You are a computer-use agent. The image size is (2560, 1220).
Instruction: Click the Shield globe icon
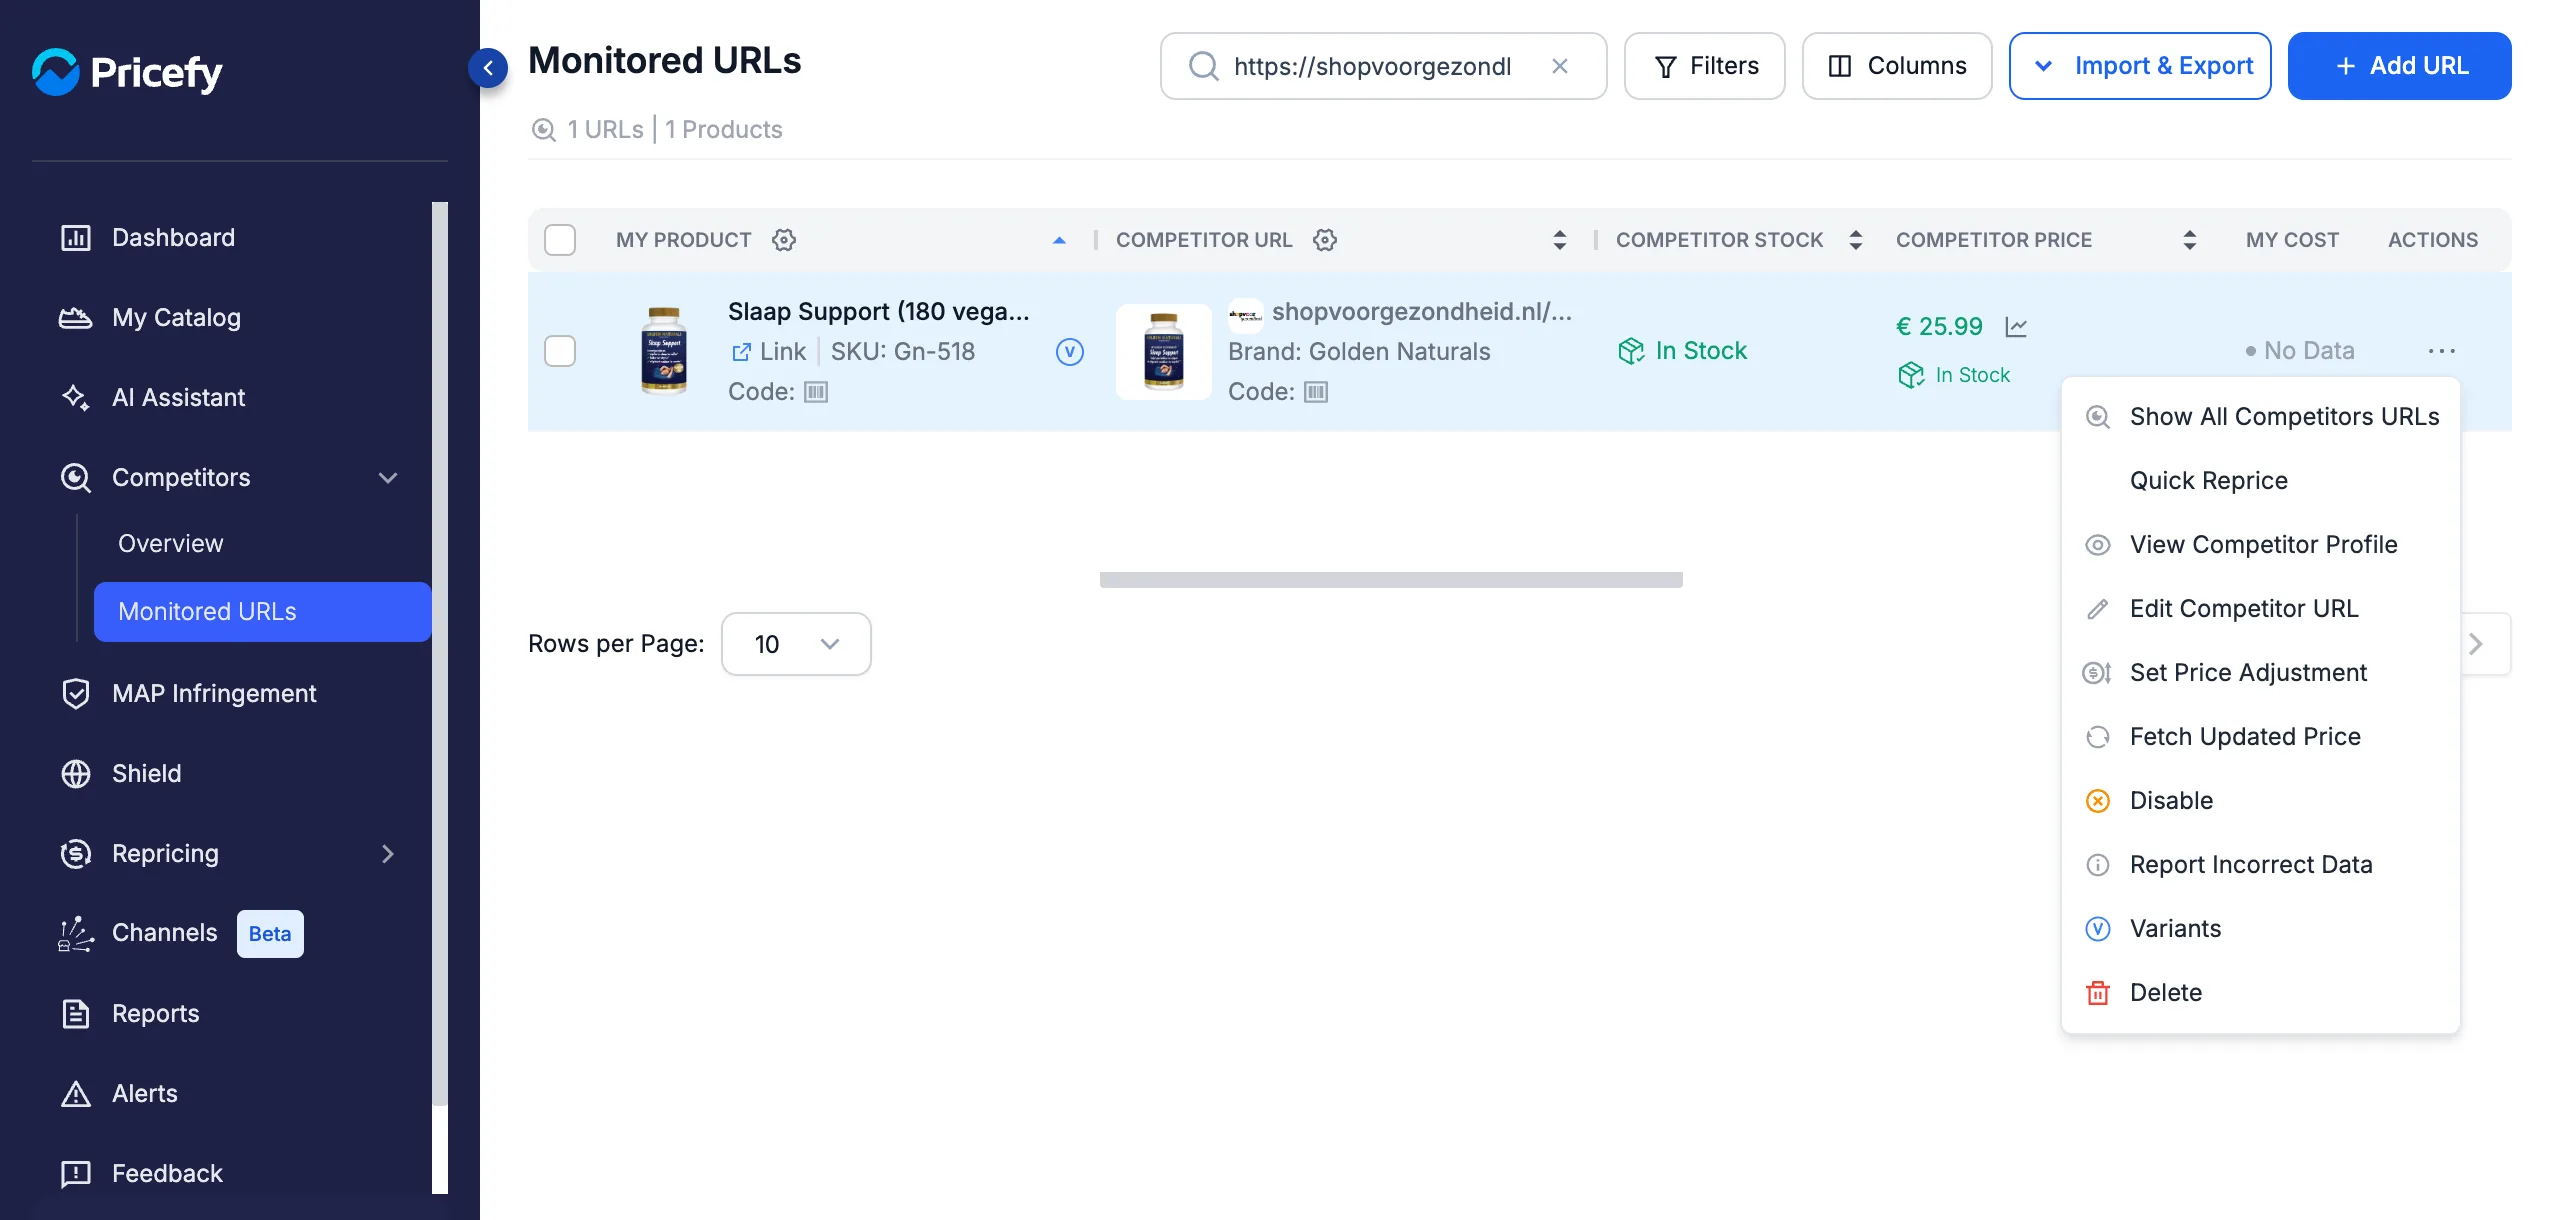pyautogui.click(x=76, y=774)
